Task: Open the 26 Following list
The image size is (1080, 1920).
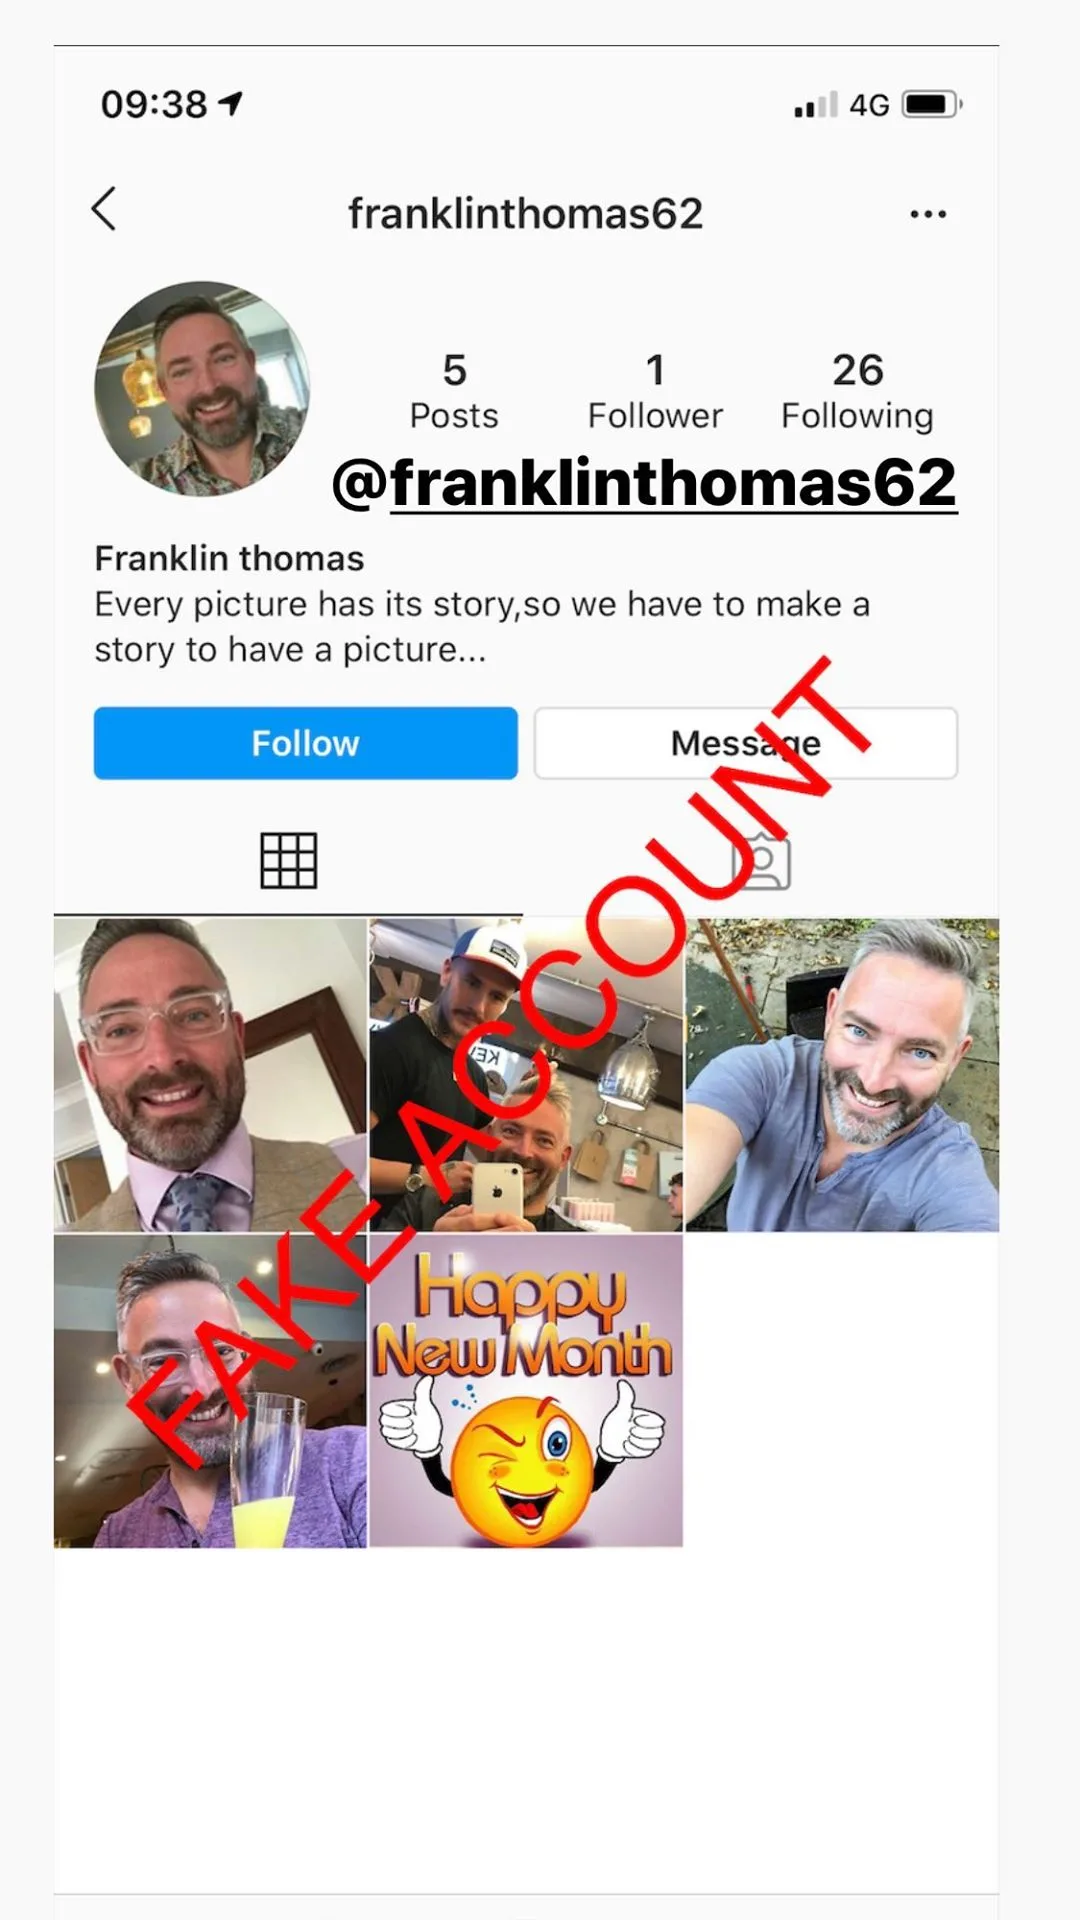Action: [x=857, y=391]
